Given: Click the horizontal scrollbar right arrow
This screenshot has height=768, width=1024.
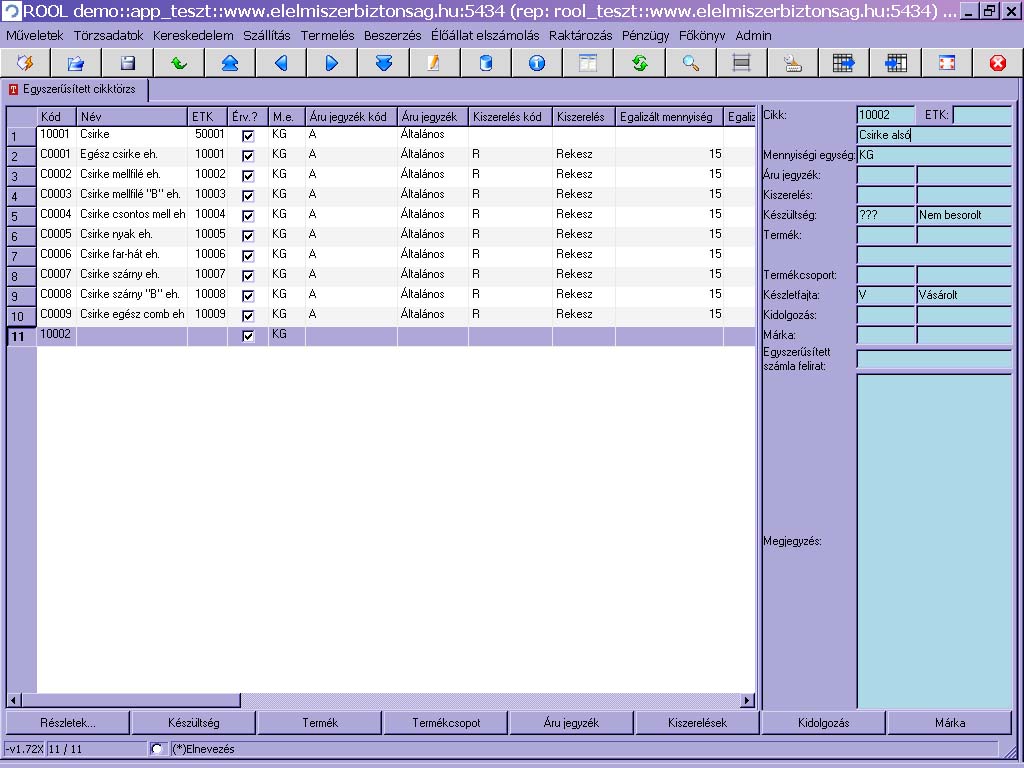Looking at the screenshot, I should click(747, 701).
